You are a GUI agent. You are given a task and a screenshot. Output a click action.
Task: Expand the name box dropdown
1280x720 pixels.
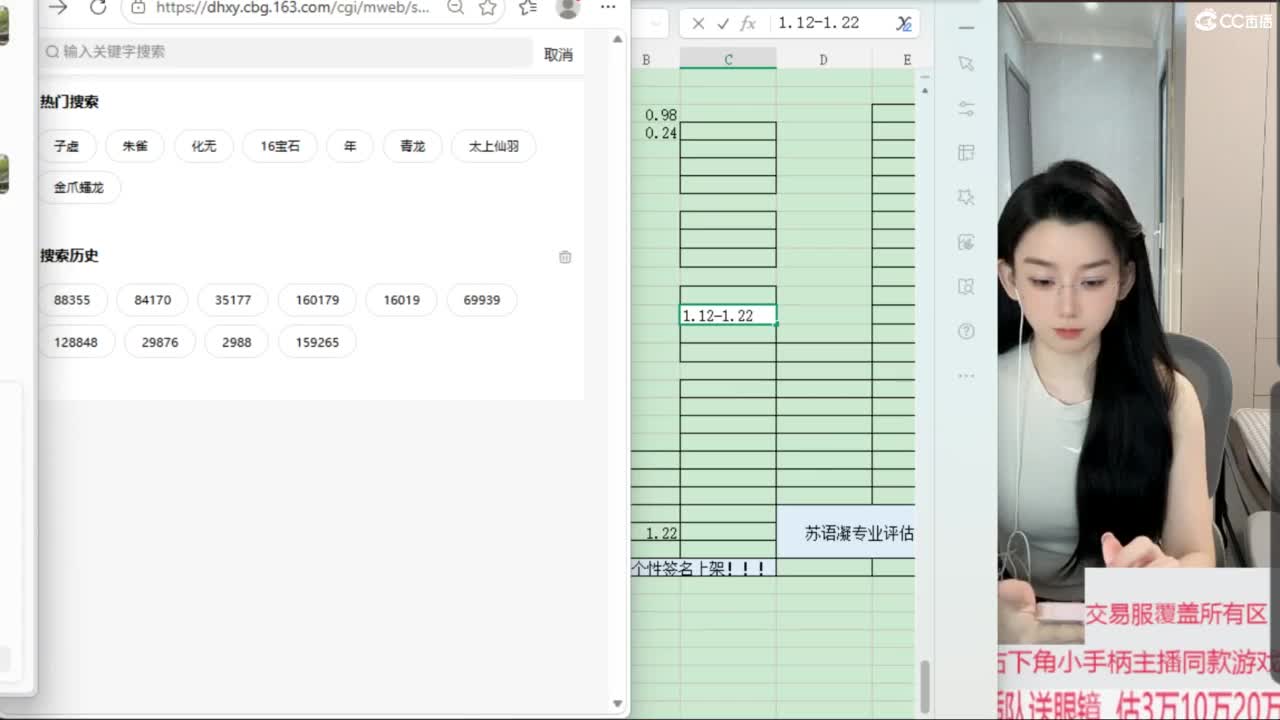tap(655, 23)
